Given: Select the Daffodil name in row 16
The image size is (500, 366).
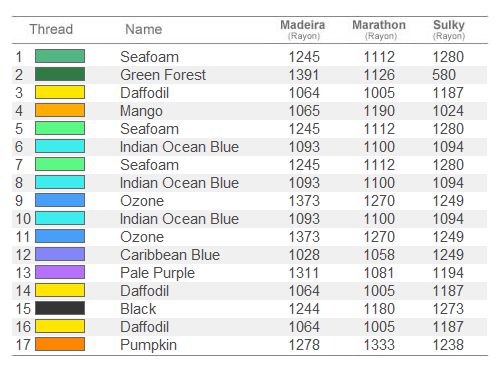Looking at the screenshot, I should 145,327.
